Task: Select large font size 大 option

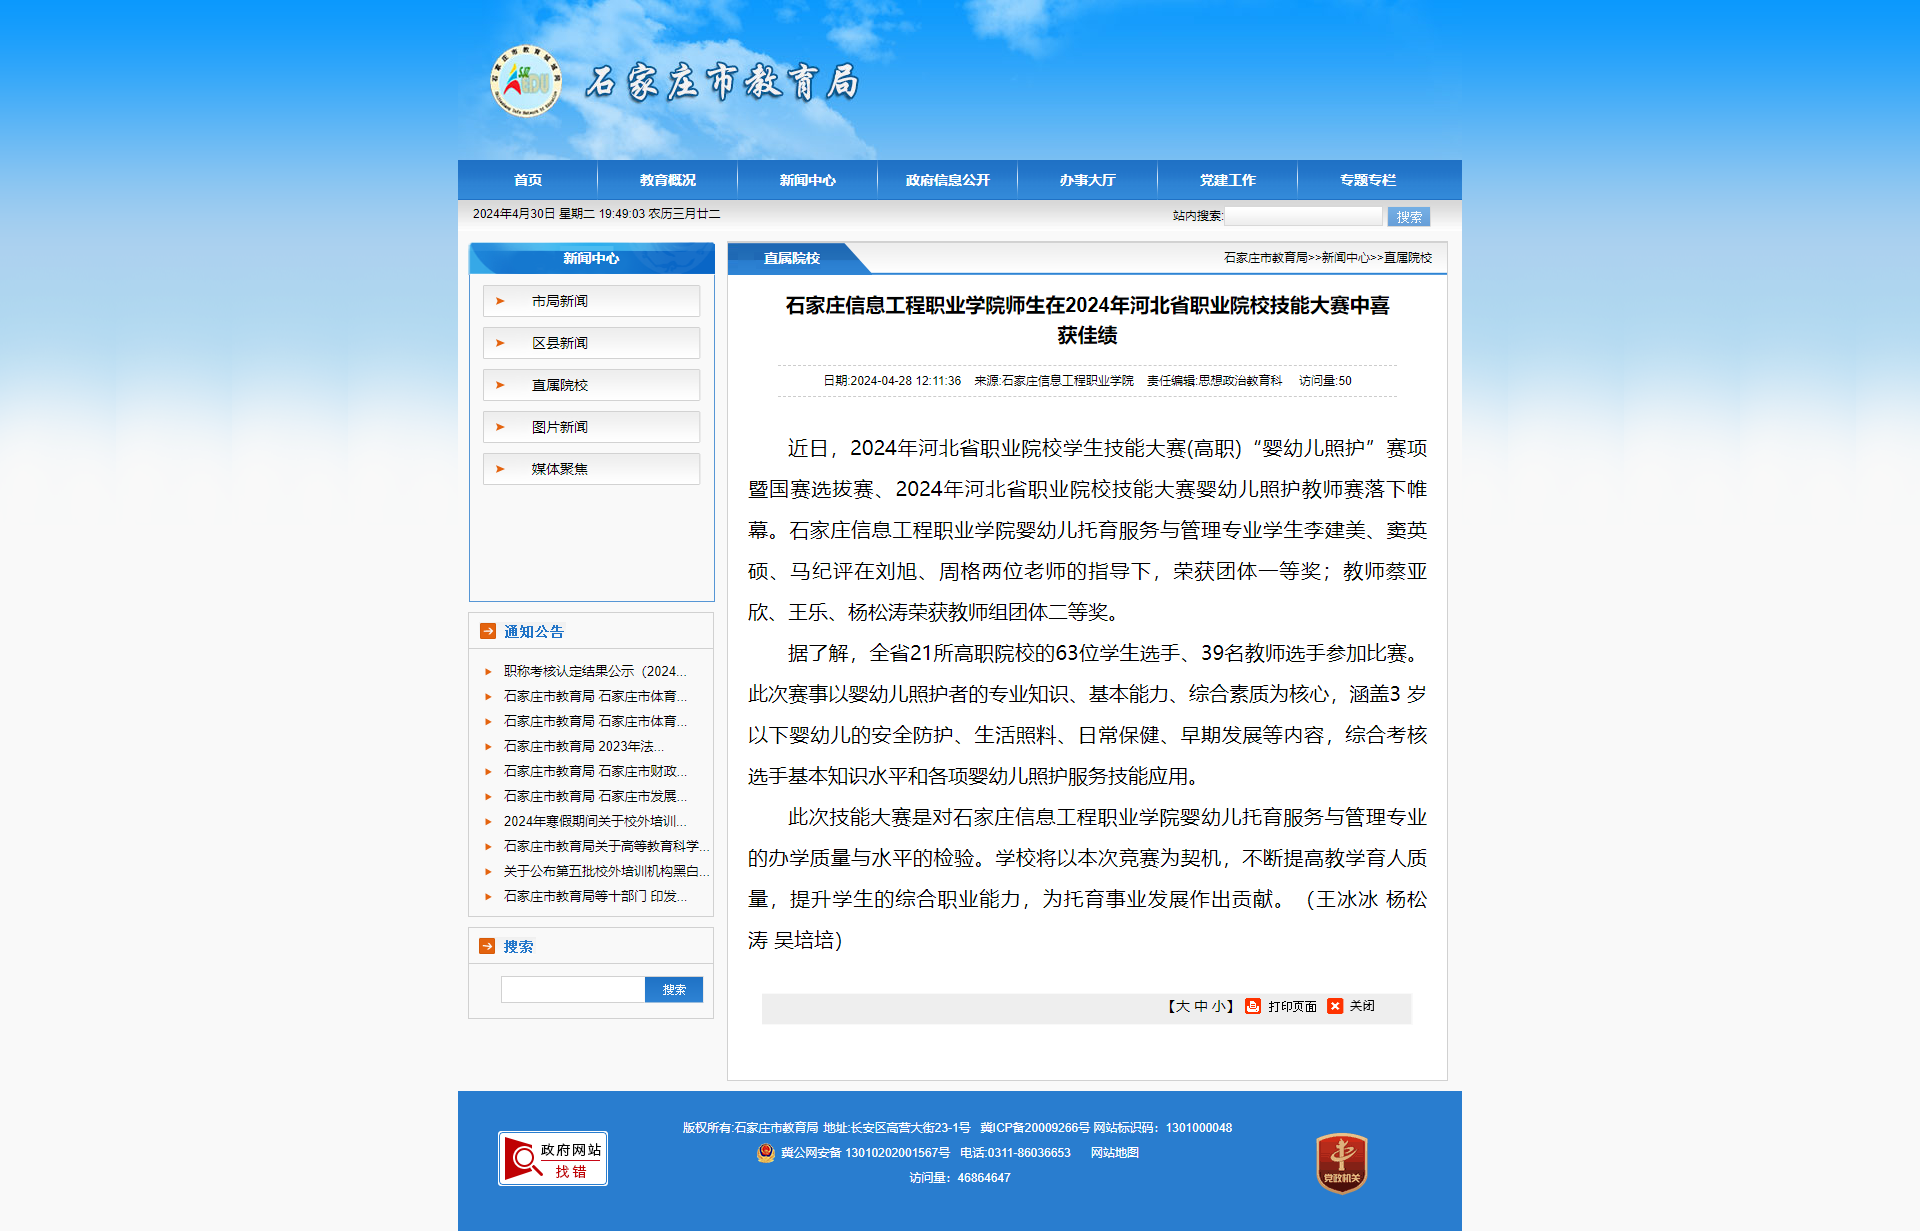Action: [1182, 1006]
